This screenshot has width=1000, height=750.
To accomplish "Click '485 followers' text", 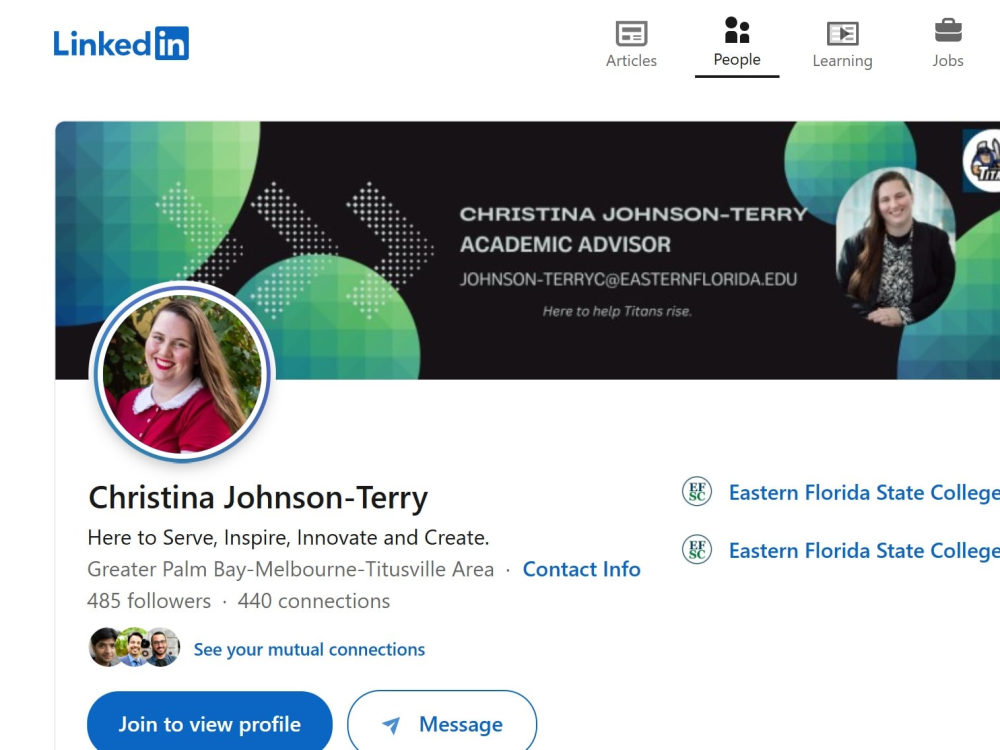I will pos(149,601).
